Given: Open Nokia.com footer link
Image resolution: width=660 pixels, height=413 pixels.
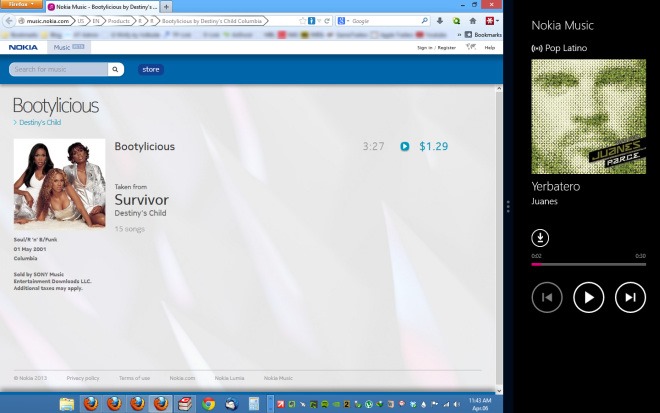Looking at the screenshot, I should point(182,378).
